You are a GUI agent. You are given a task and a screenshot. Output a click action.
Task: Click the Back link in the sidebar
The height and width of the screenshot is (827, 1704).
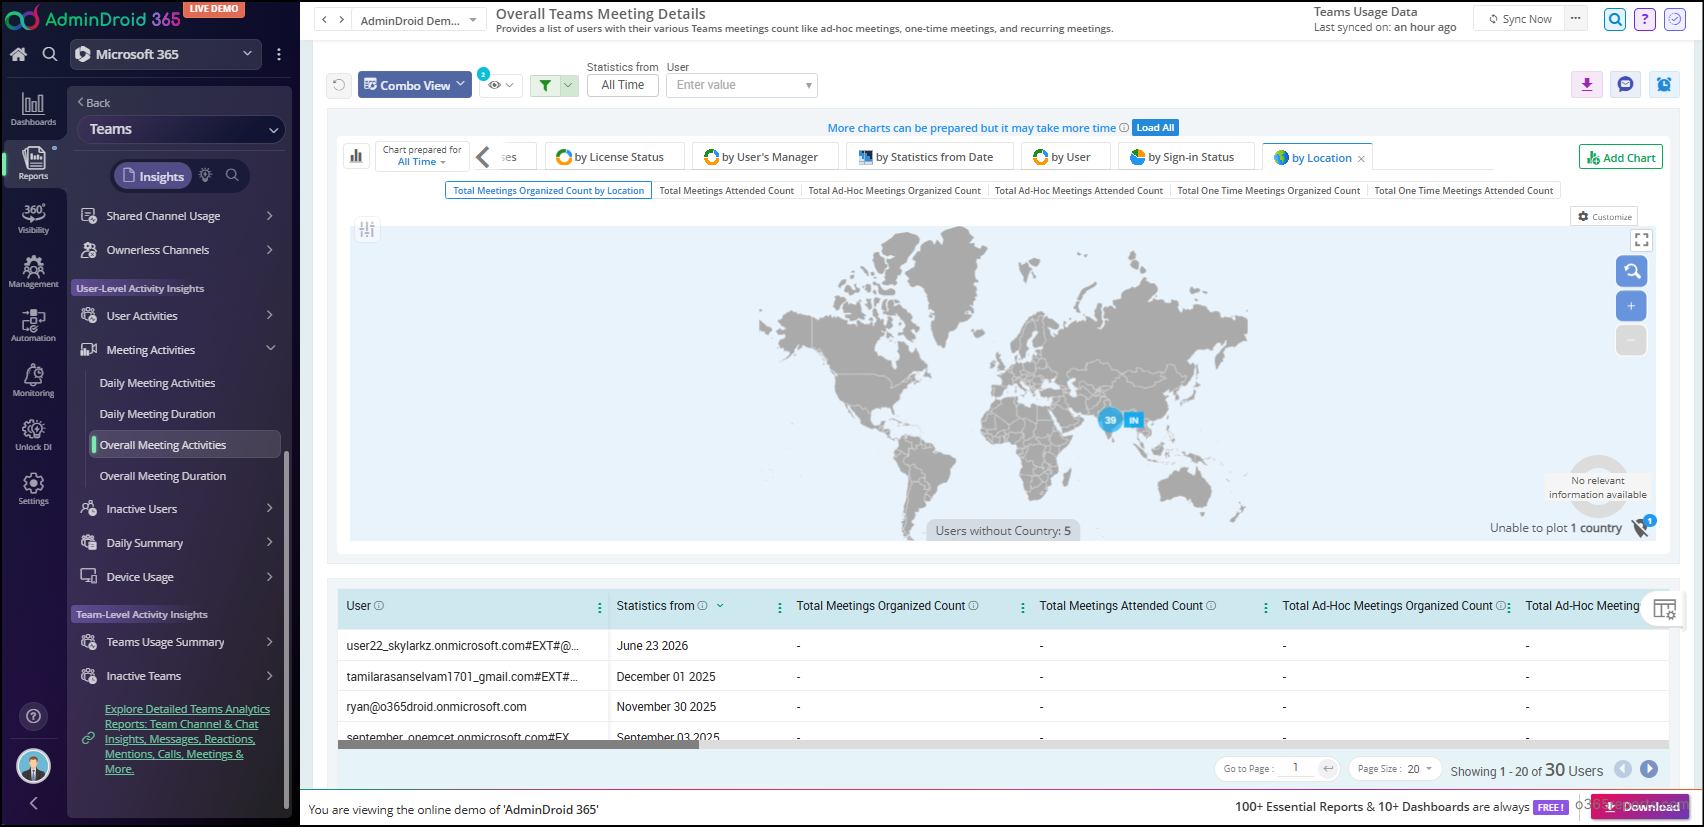click(x=94, y=103)
